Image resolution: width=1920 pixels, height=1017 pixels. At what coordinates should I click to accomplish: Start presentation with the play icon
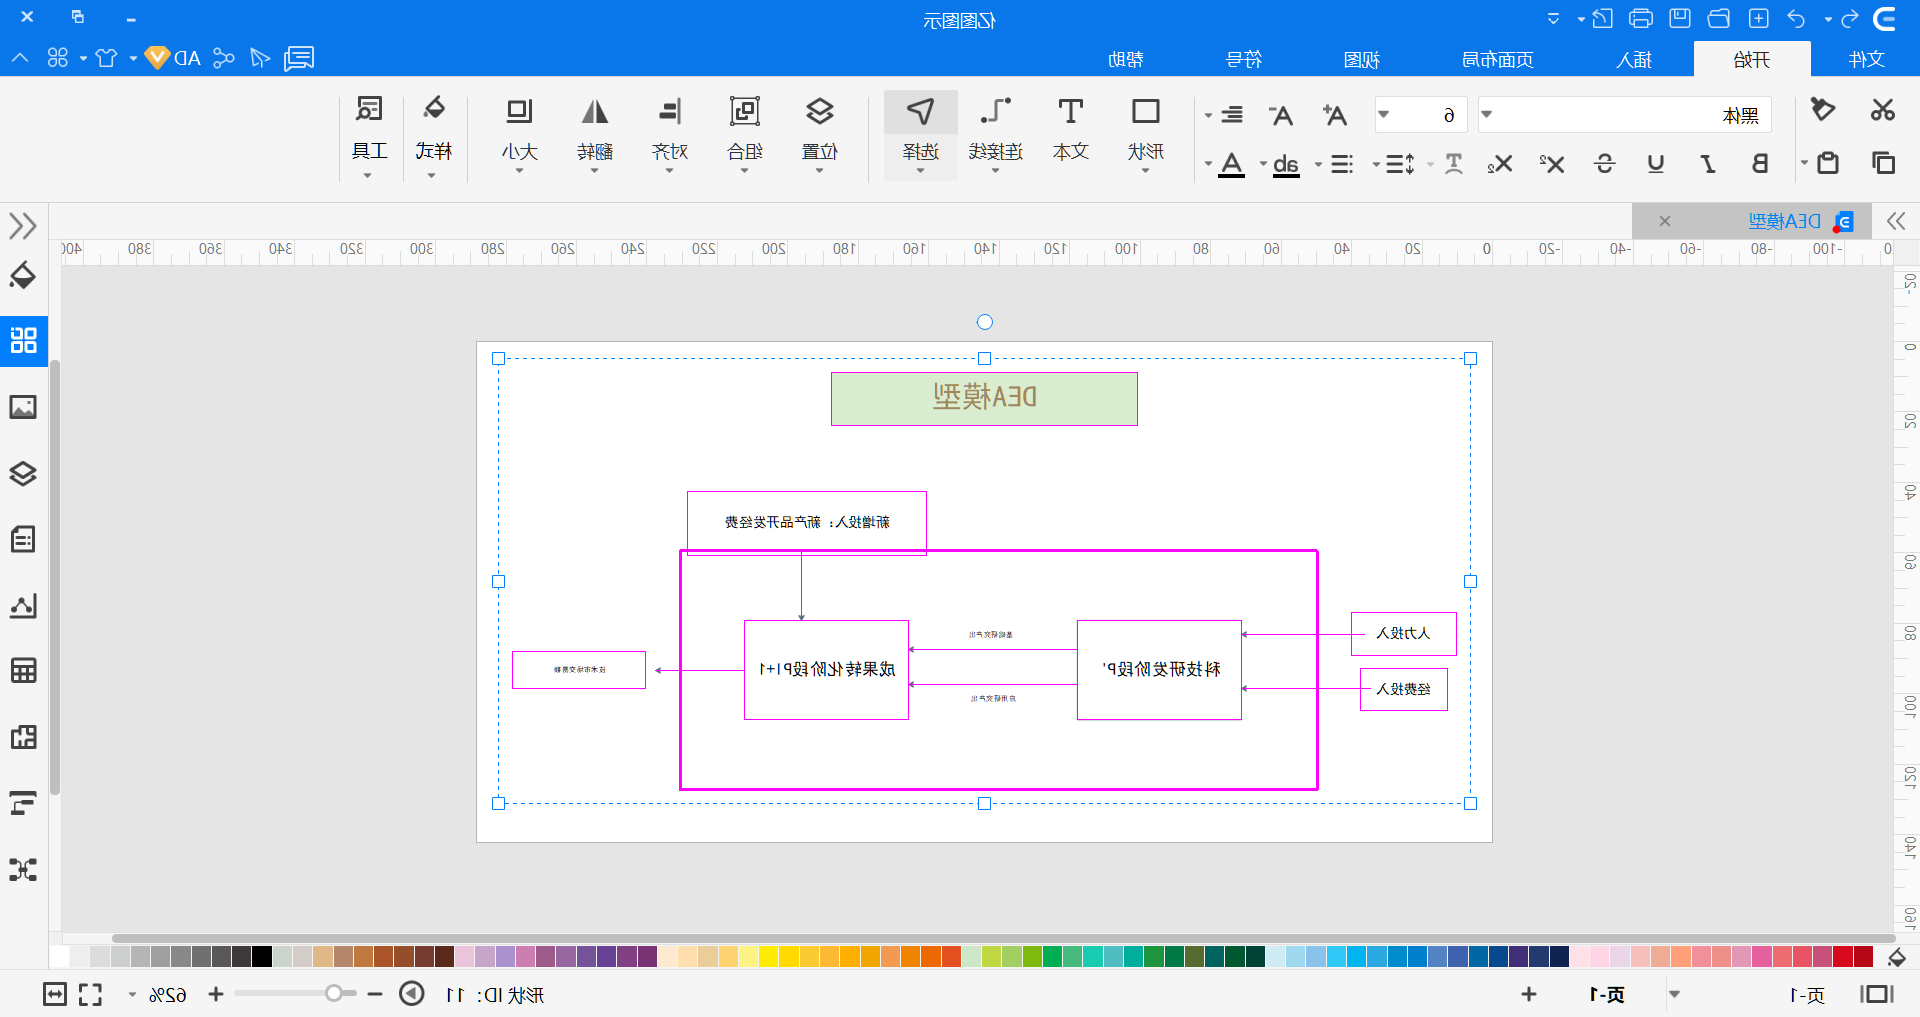(412, 993)
